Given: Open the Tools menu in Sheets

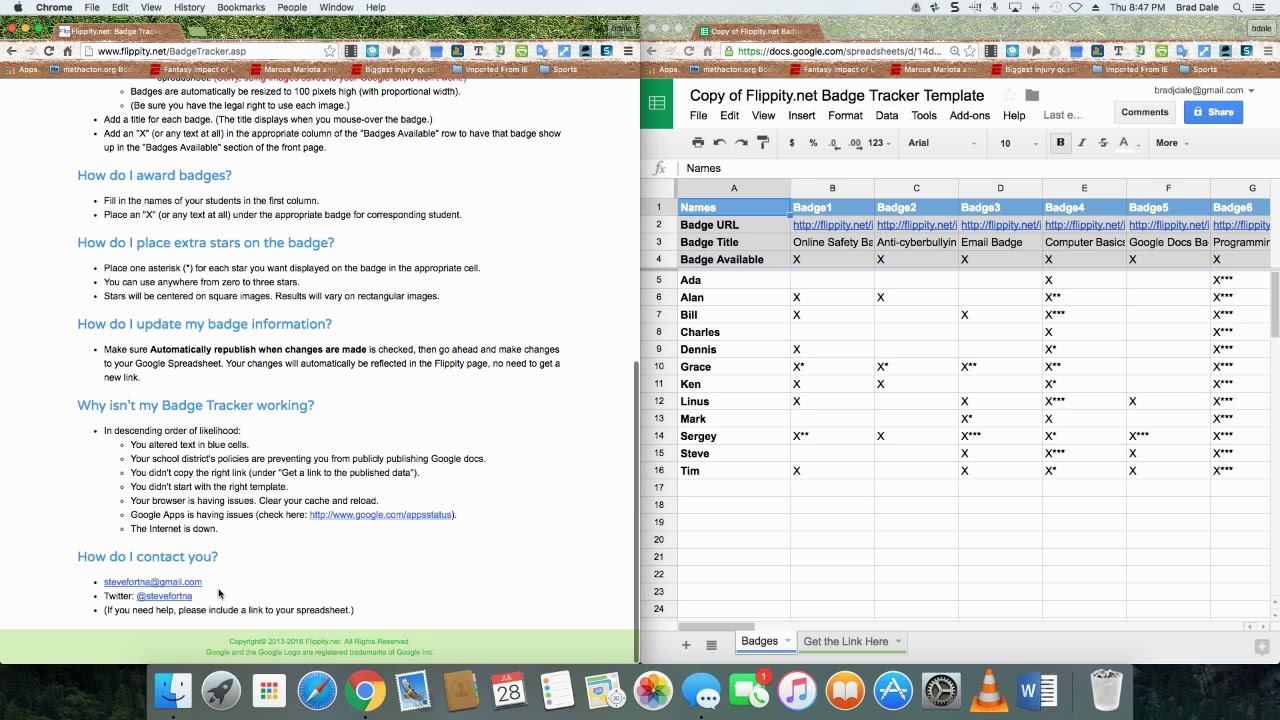Looking at the screenshot, I should 924,115.
